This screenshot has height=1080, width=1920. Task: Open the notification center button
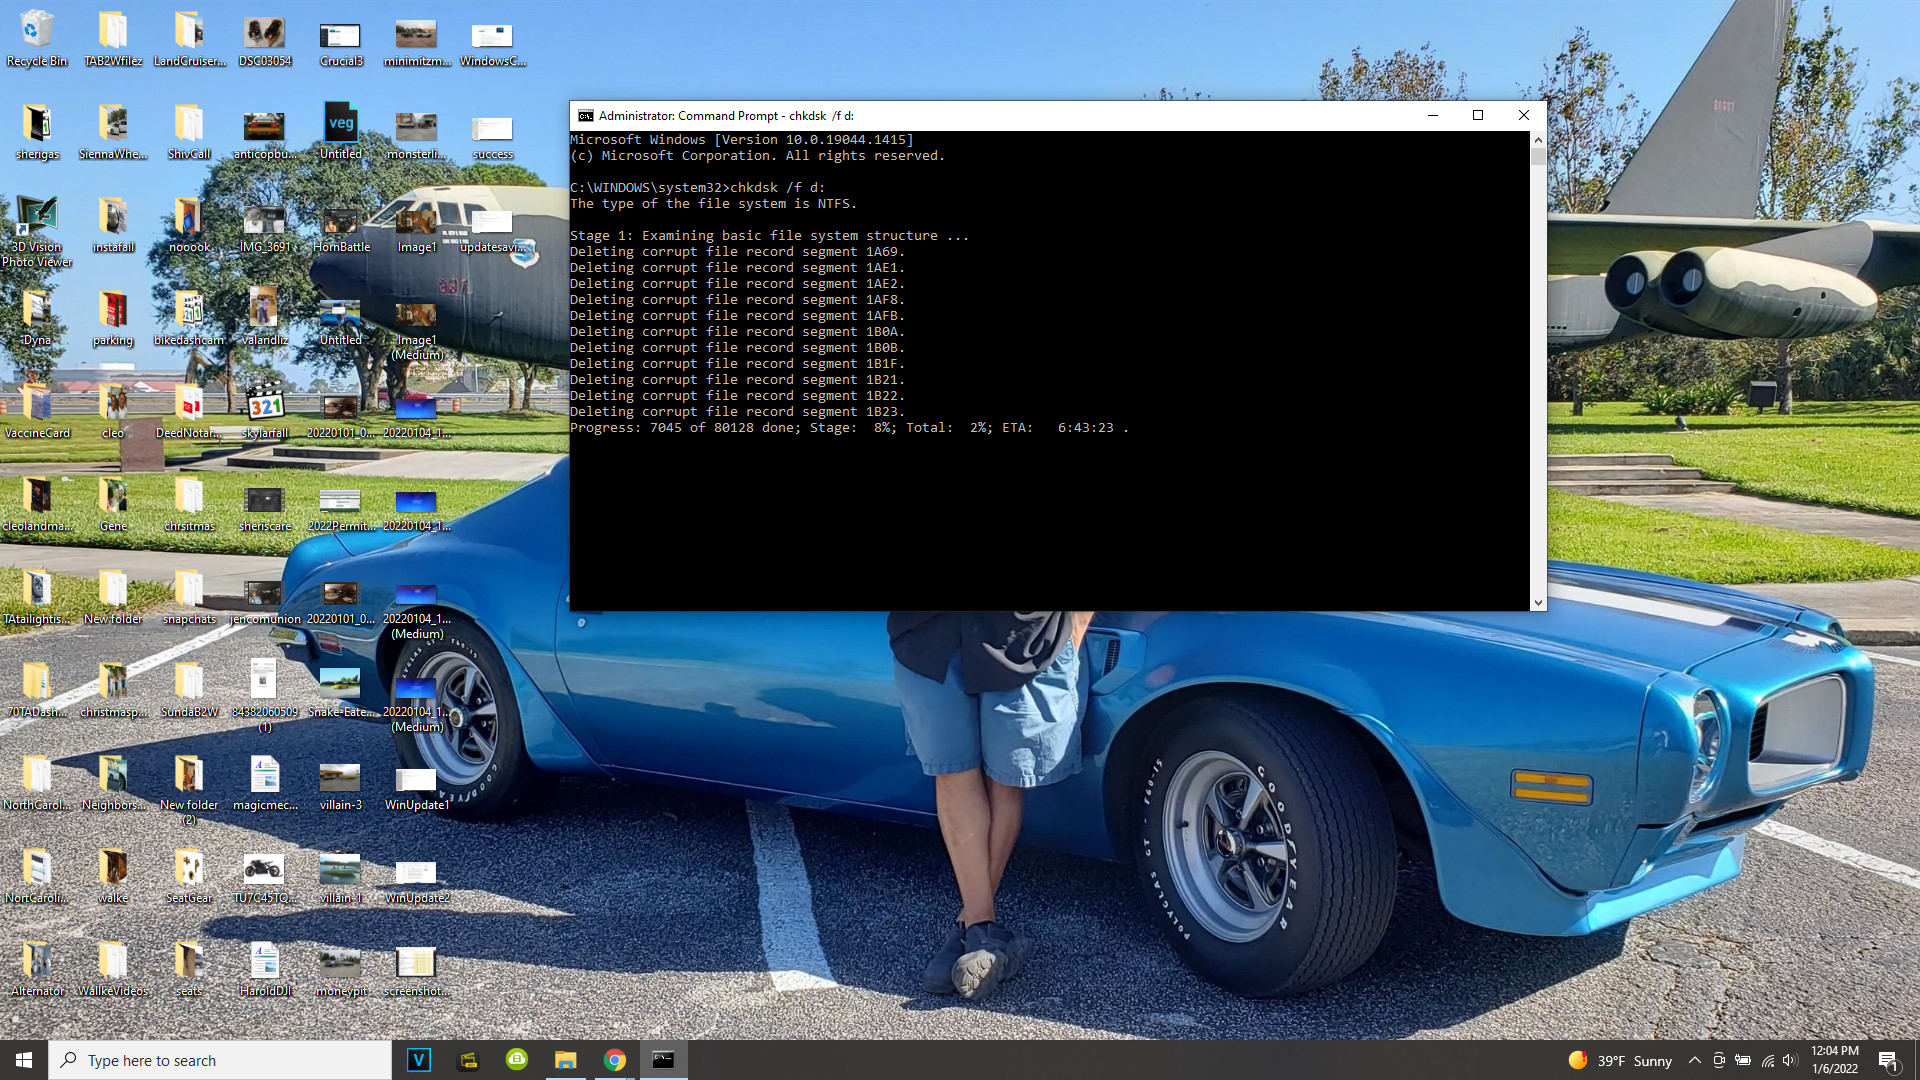(x=1888, y=1061)
